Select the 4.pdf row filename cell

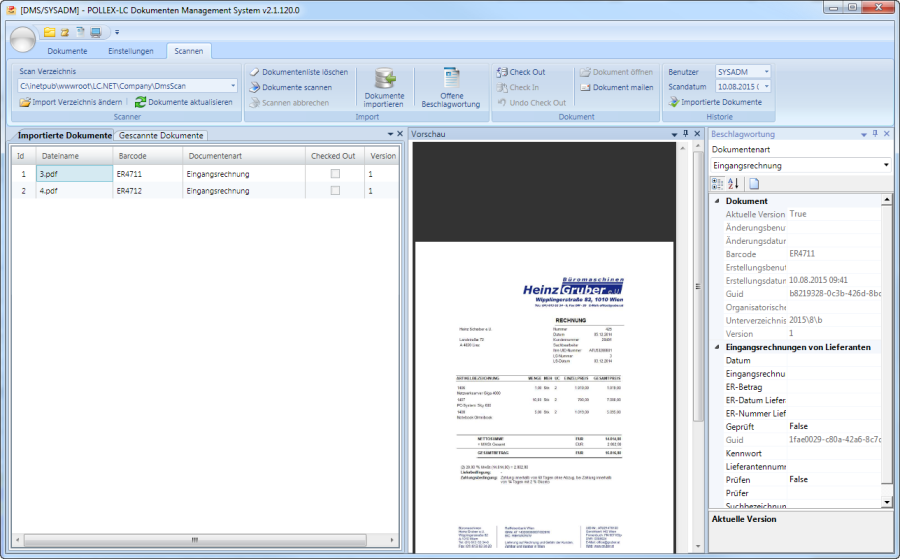pyautogui.click(x=73, y=190)
